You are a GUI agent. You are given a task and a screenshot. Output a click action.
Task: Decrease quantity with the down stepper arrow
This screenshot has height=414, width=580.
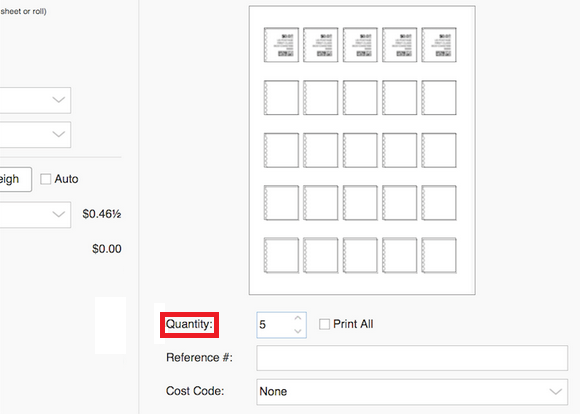point(298,331)
